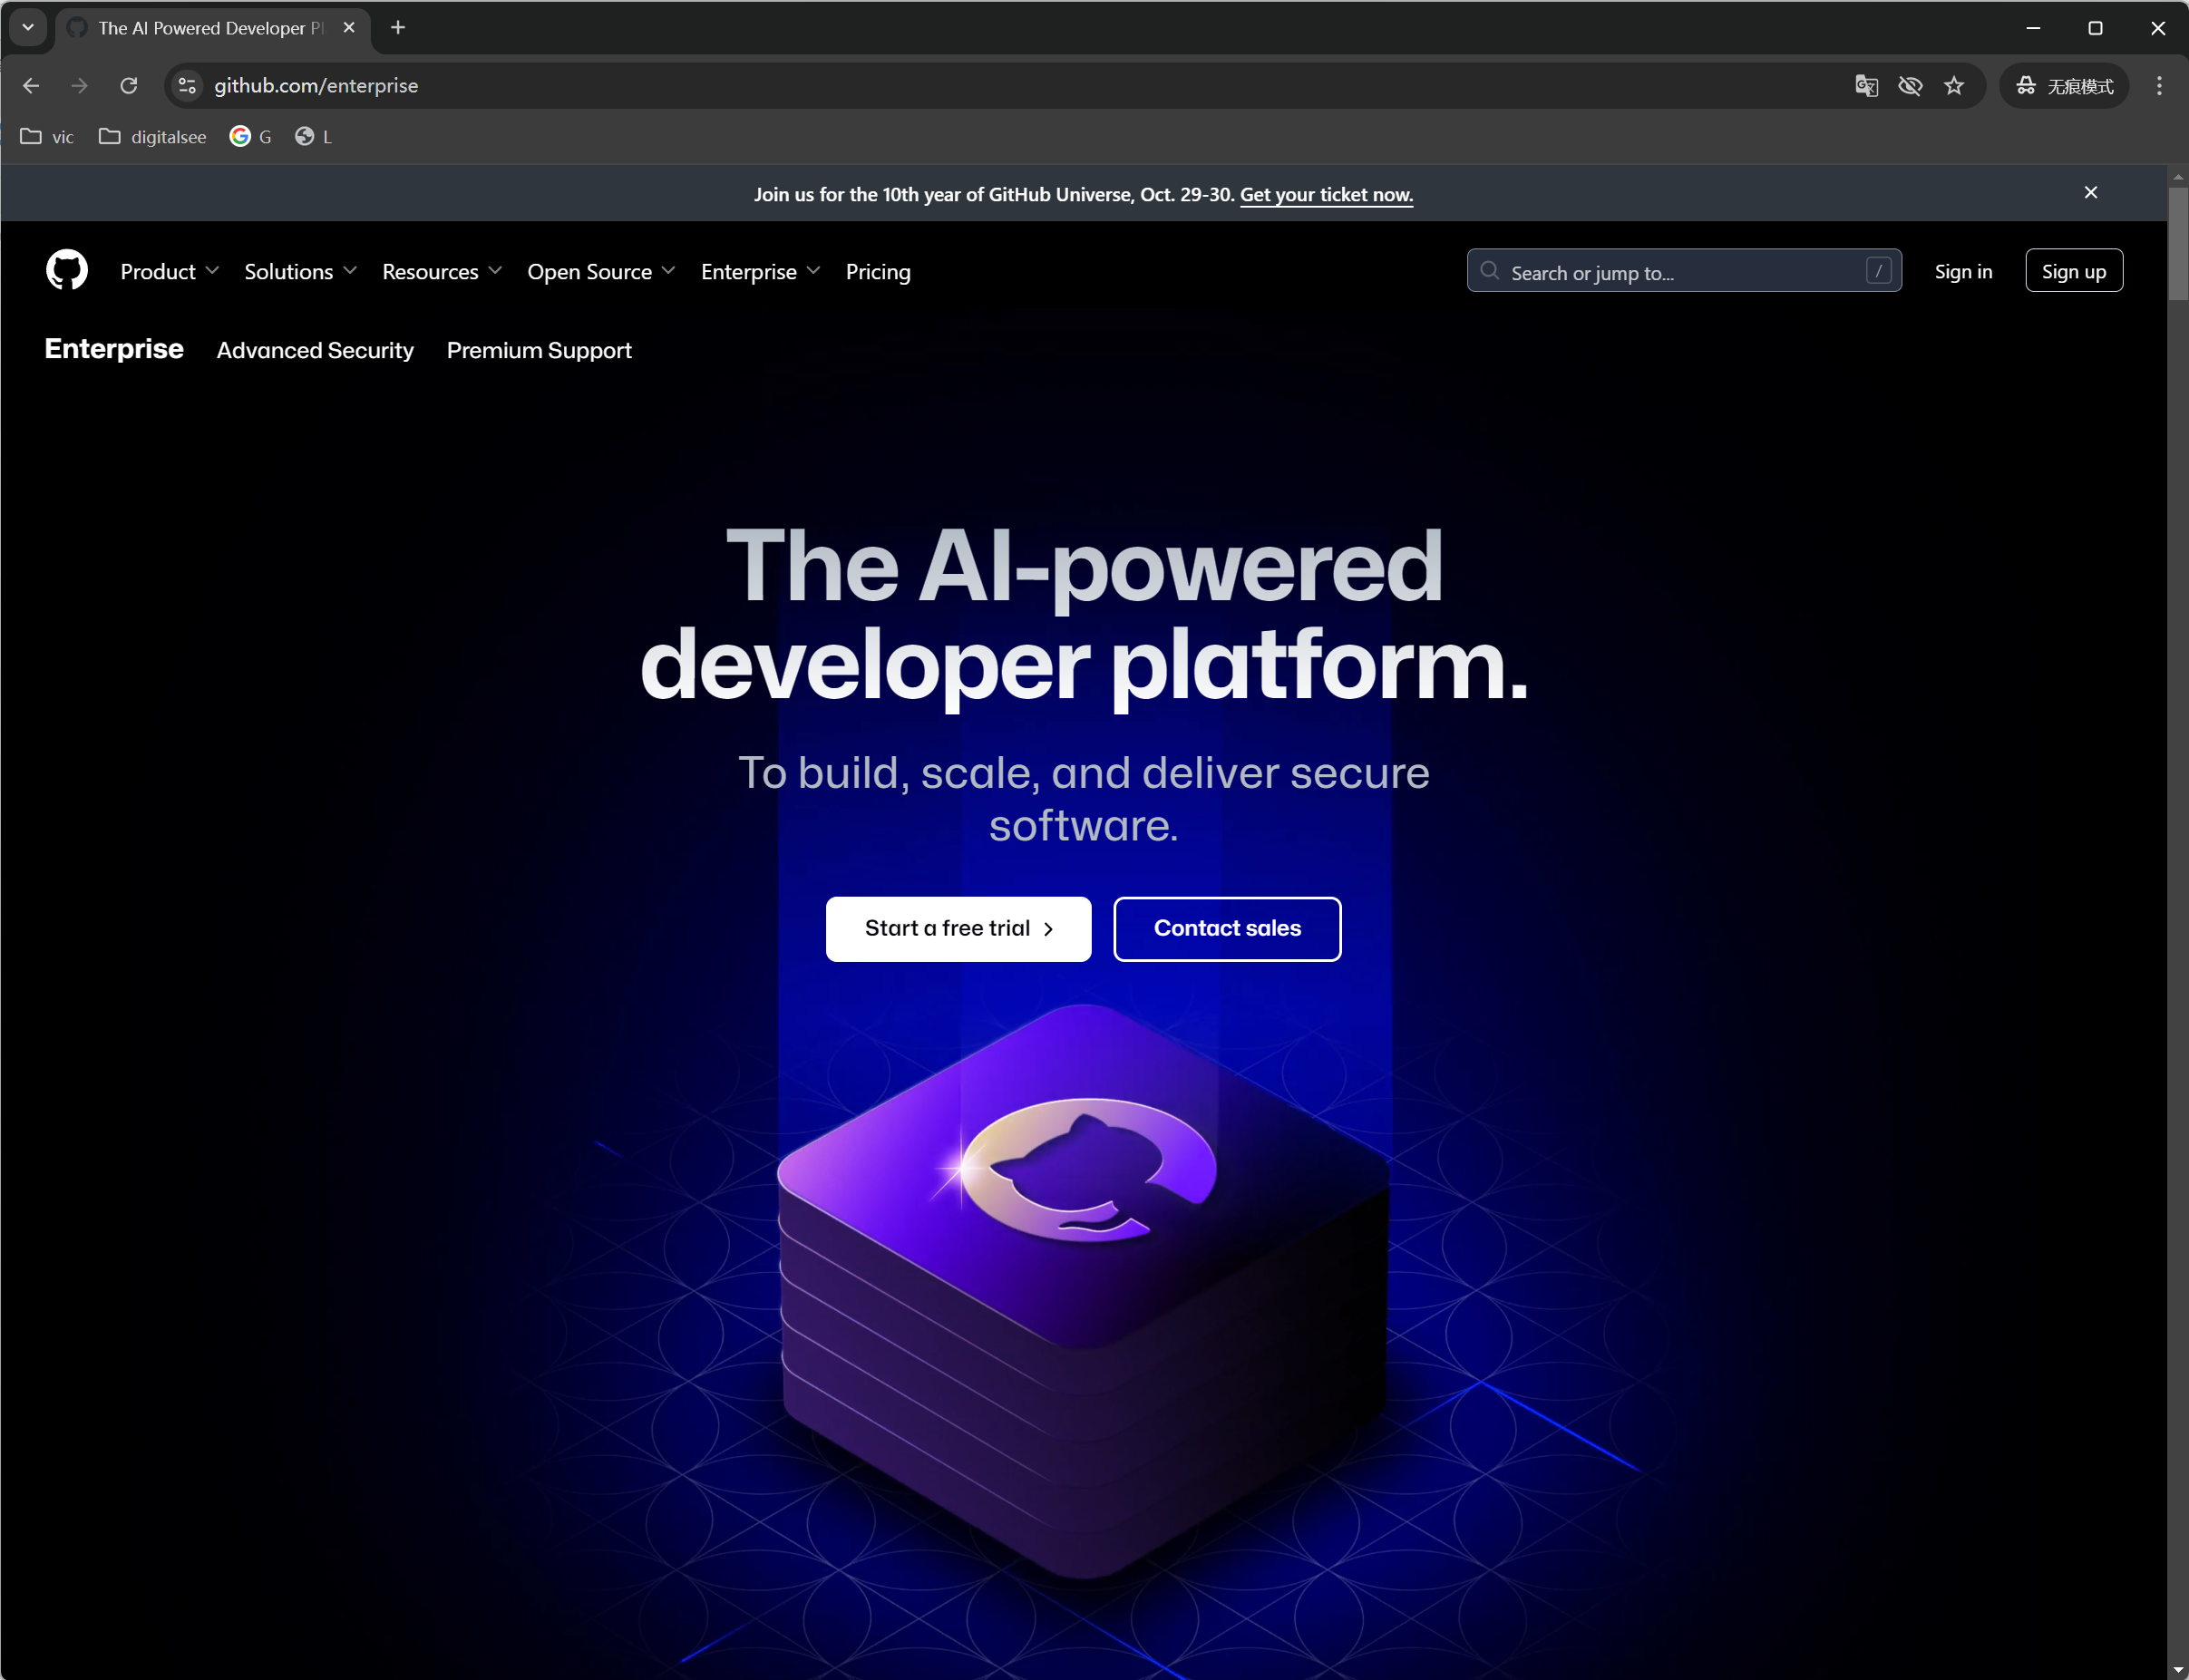Maximize the browser window
Screen dimensions: 2189x1680
click(x=2095, y=28)
